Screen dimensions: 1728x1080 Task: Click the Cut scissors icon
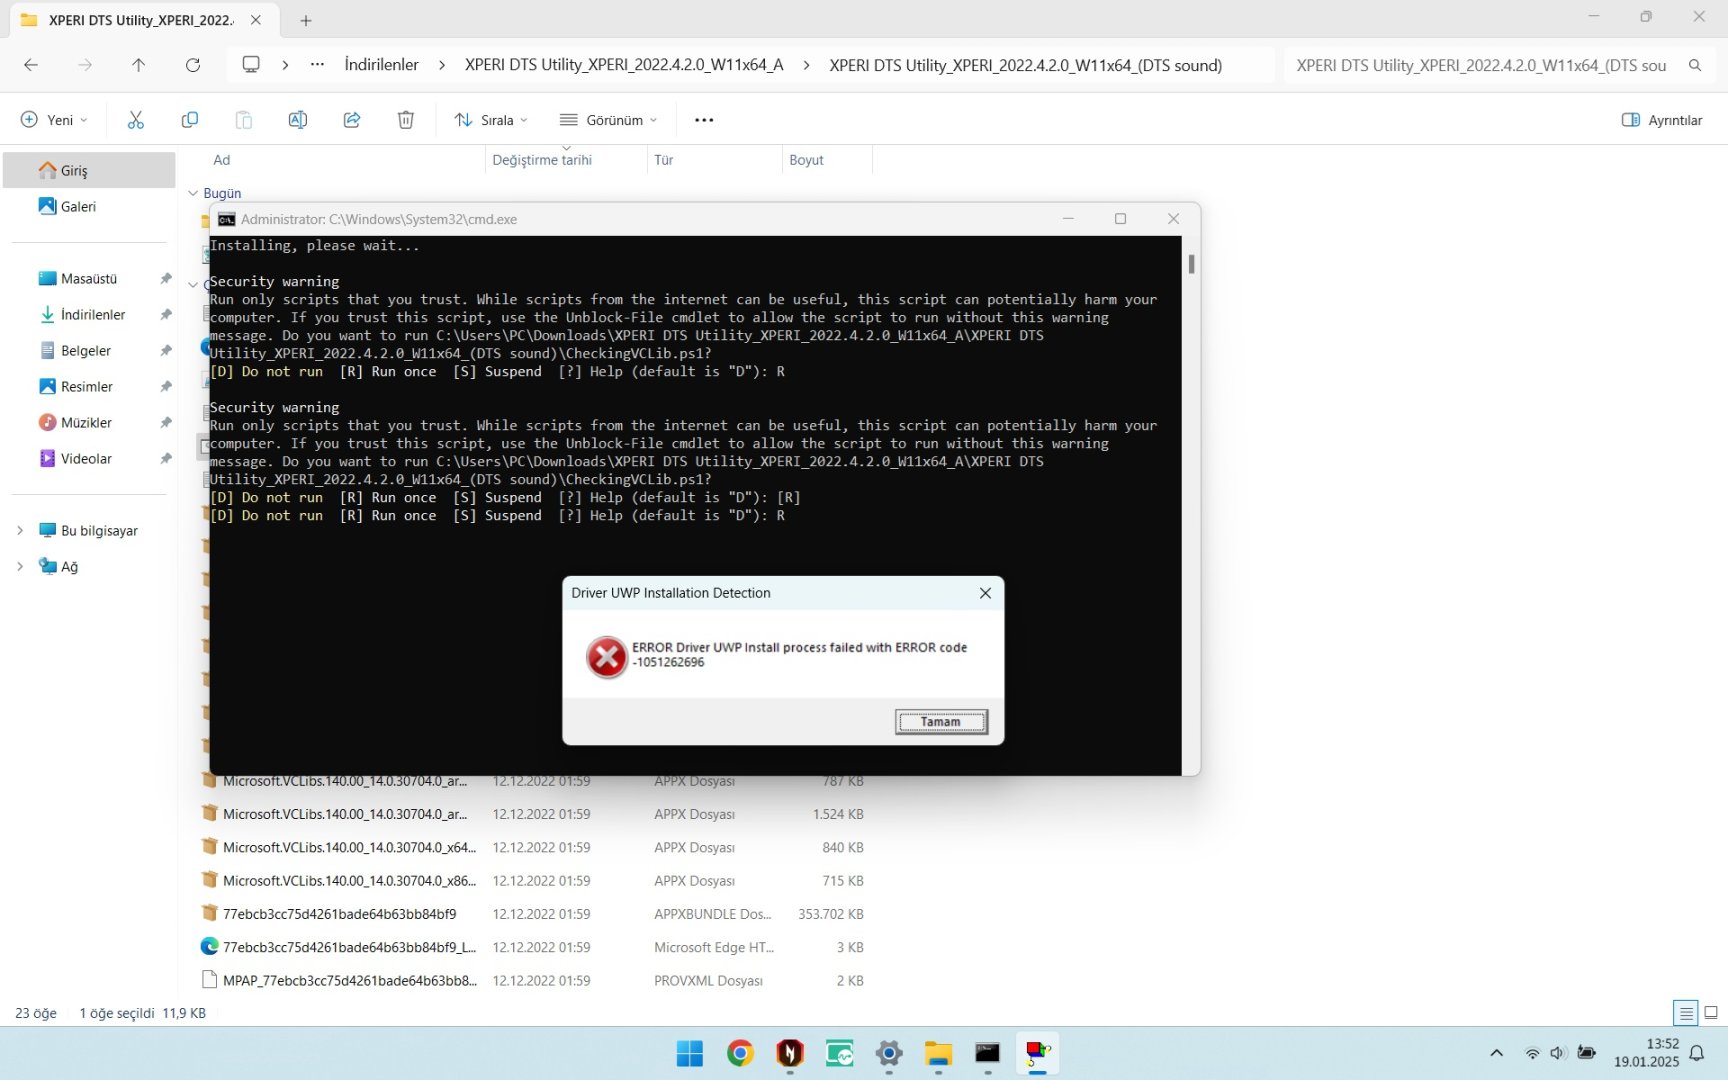pyautogui.click(x=136, y=120)
